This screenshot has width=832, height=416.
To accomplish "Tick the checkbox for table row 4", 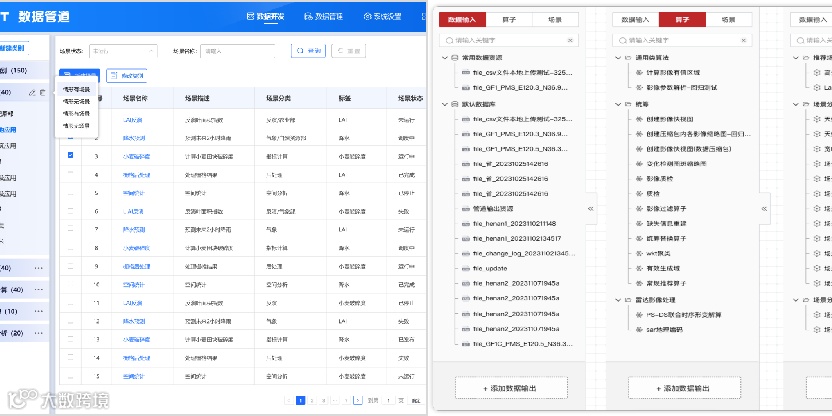I will click(x=71, y=174).
